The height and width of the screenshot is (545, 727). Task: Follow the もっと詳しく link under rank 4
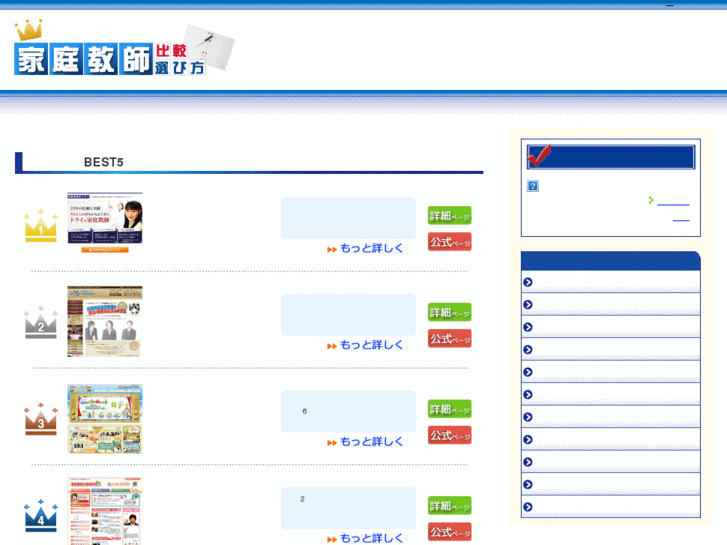(371, 538)
